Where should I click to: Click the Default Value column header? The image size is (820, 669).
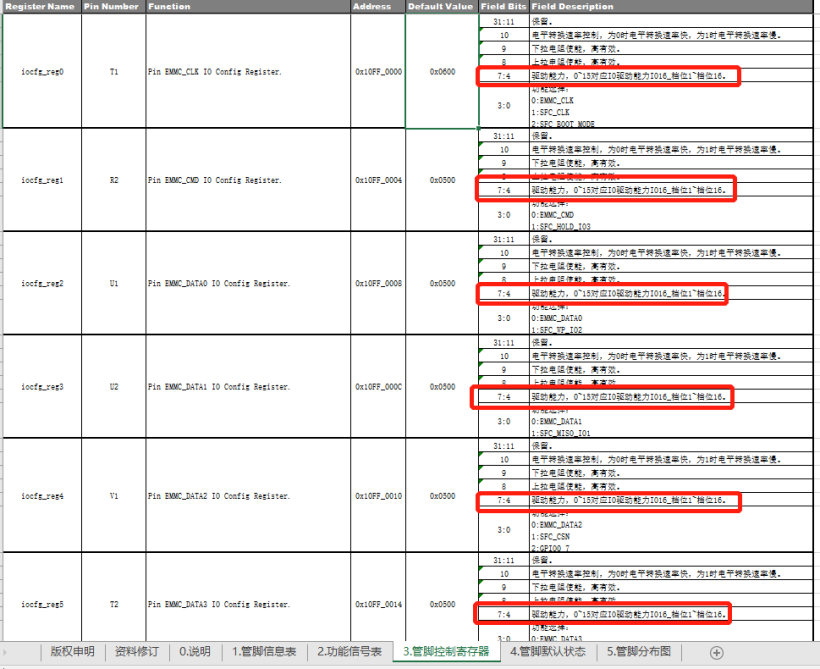(441, 7)
